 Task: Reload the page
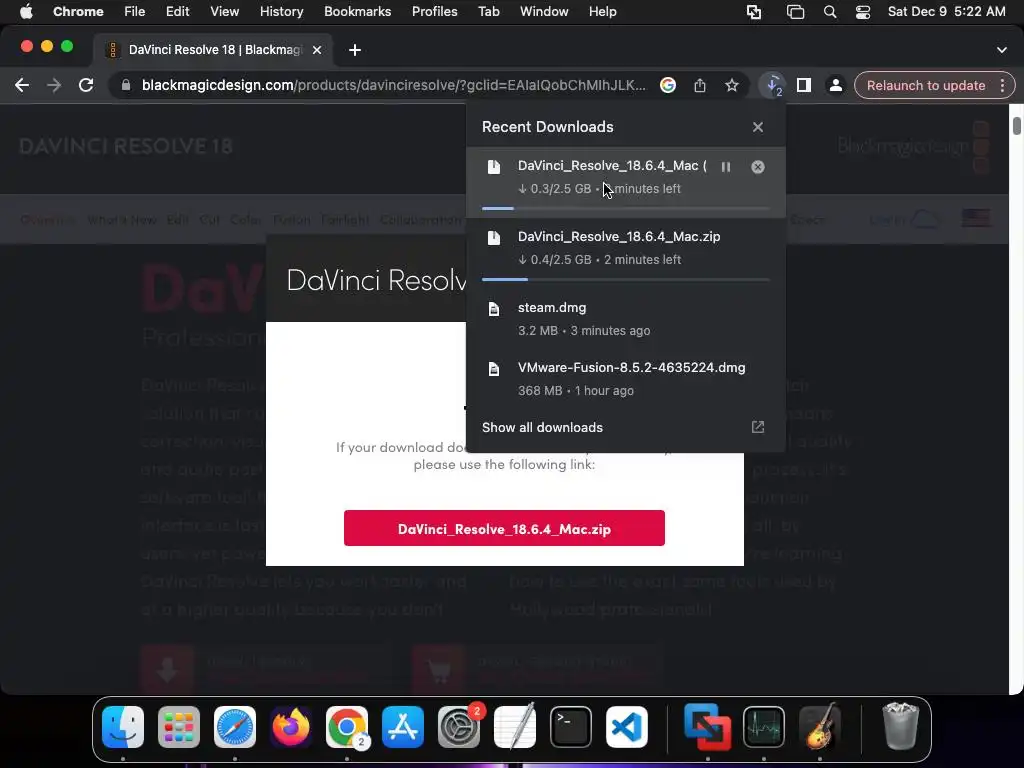coord(86,86)
